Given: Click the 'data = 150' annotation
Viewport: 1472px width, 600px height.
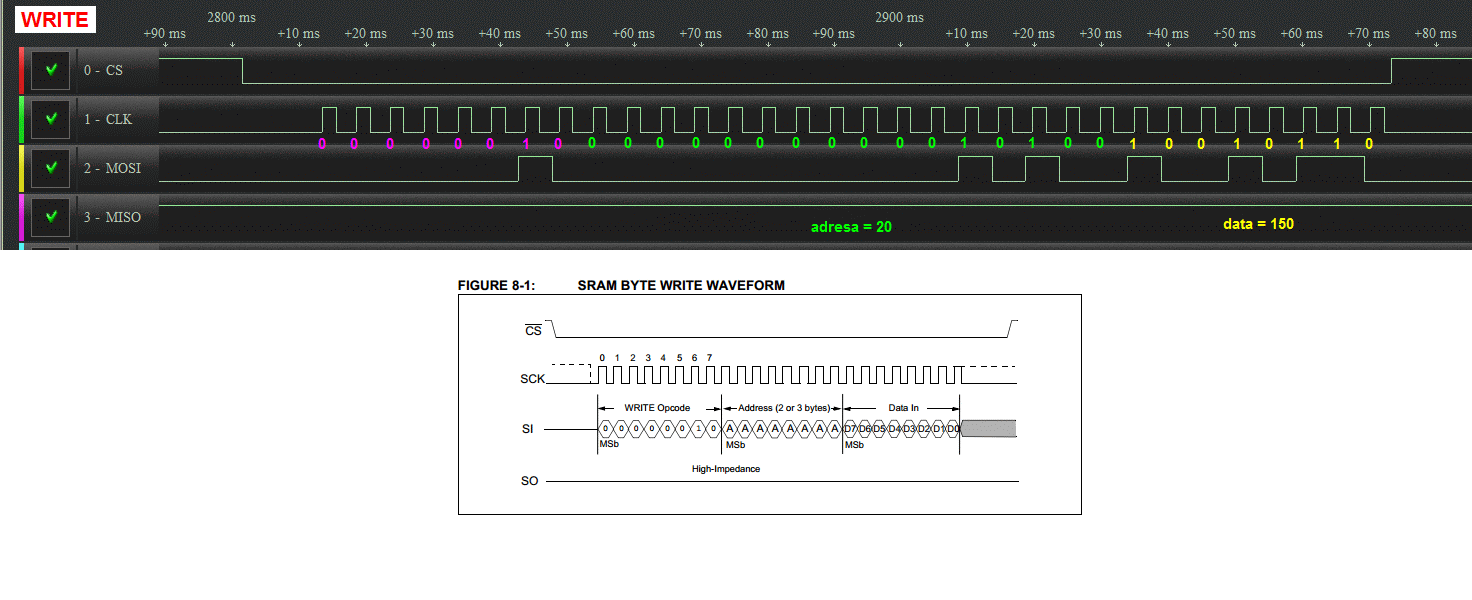Looking at the screenshot, I should [1258, 224].
